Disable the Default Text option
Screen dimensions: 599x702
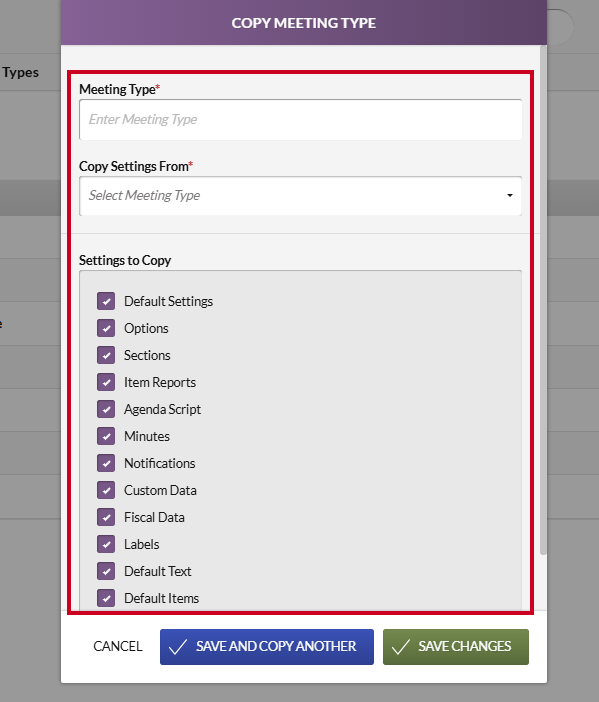106,571
